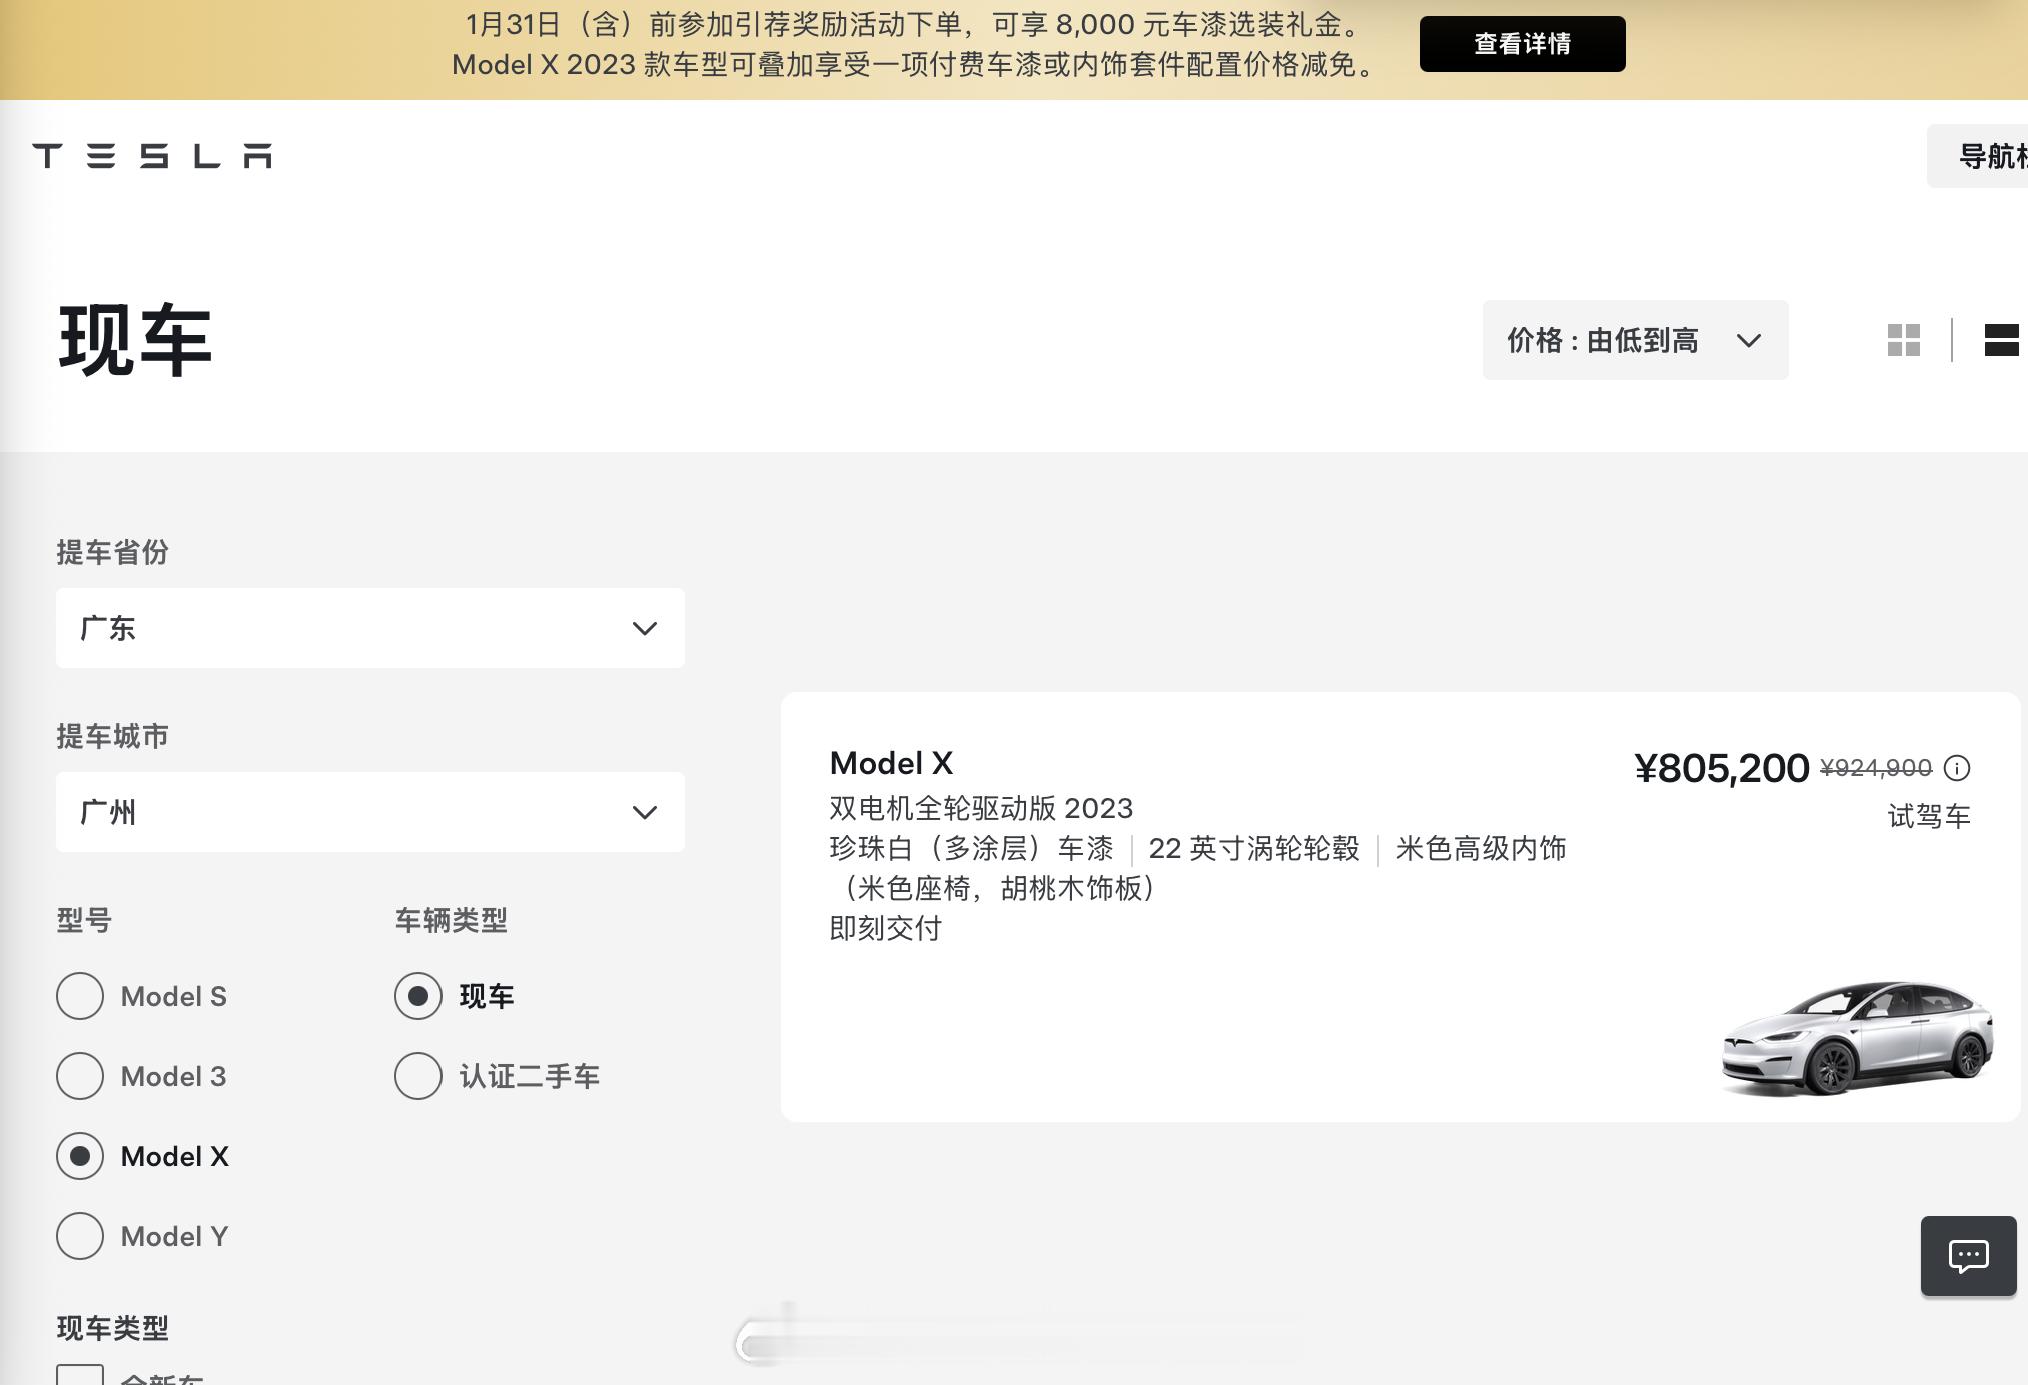Select the Model Y radio button
Screen dimensions: 2028x1385
coord(80,1236)
